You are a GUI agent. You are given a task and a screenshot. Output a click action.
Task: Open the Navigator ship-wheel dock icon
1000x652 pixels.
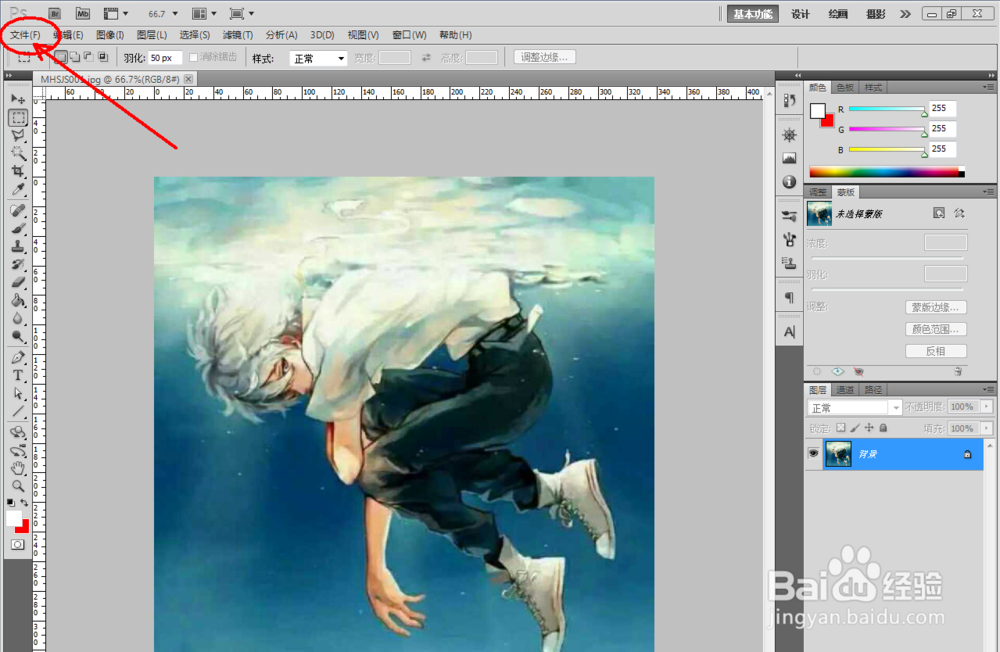coord(790,135)
